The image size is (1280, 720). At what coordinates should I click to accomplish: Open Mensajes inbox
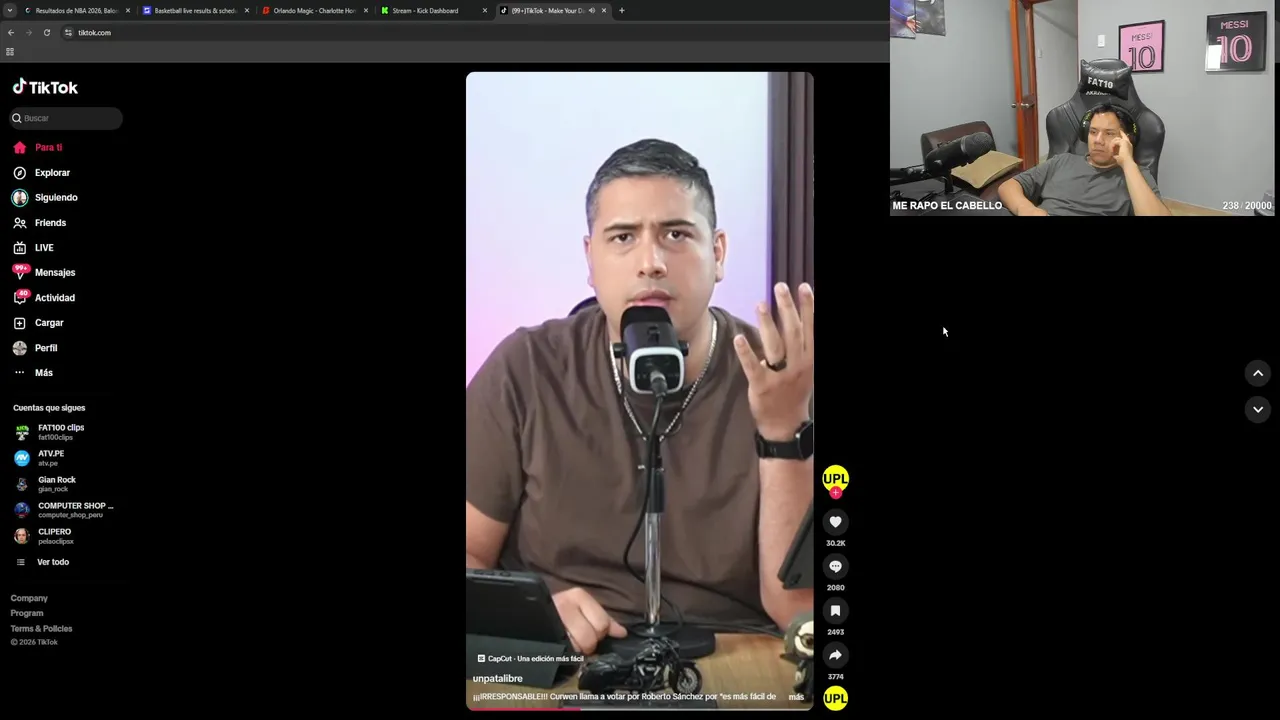55,273
